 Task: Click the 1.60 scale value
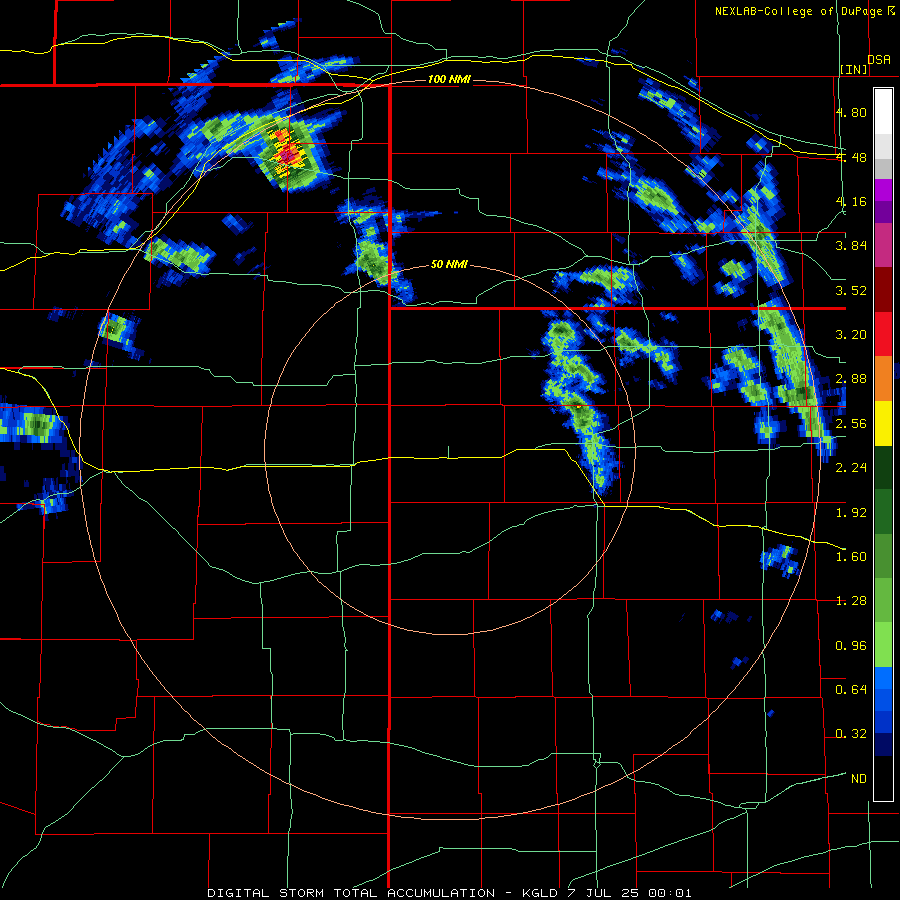coord(851,557)
